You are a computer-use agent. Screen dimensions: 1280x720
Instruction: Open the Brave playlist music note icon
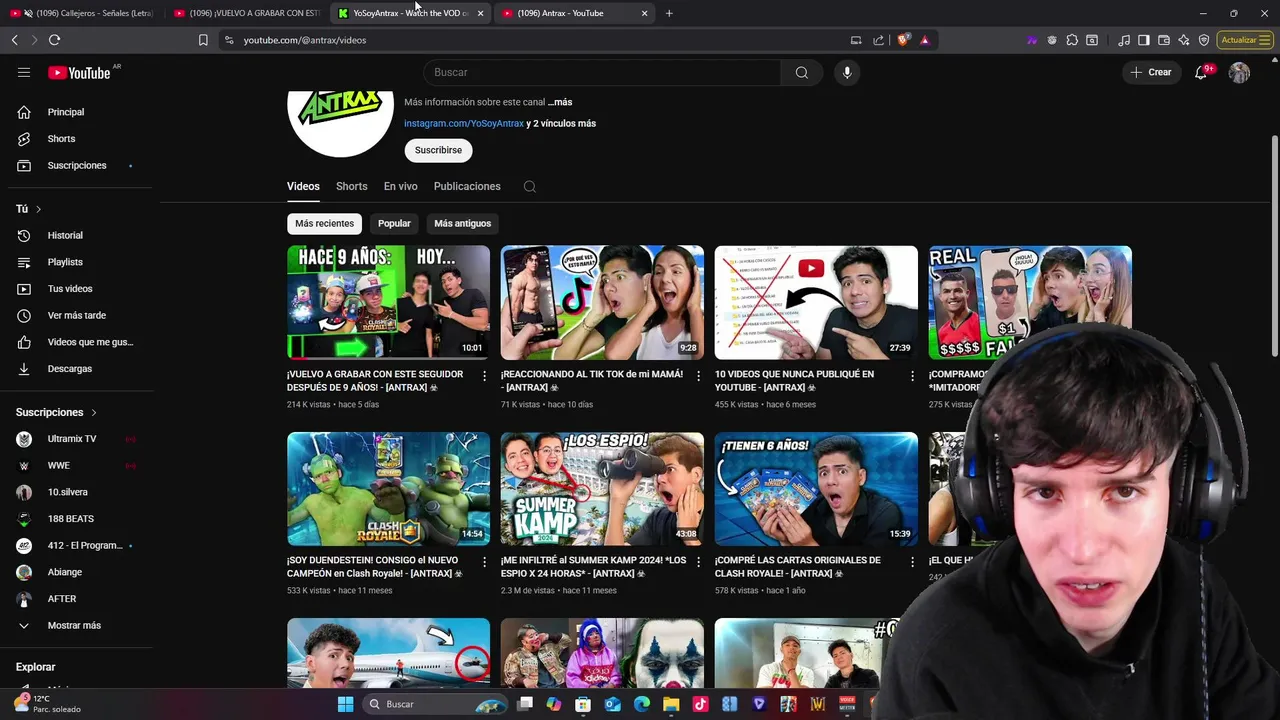click(x=1125, y=40)
